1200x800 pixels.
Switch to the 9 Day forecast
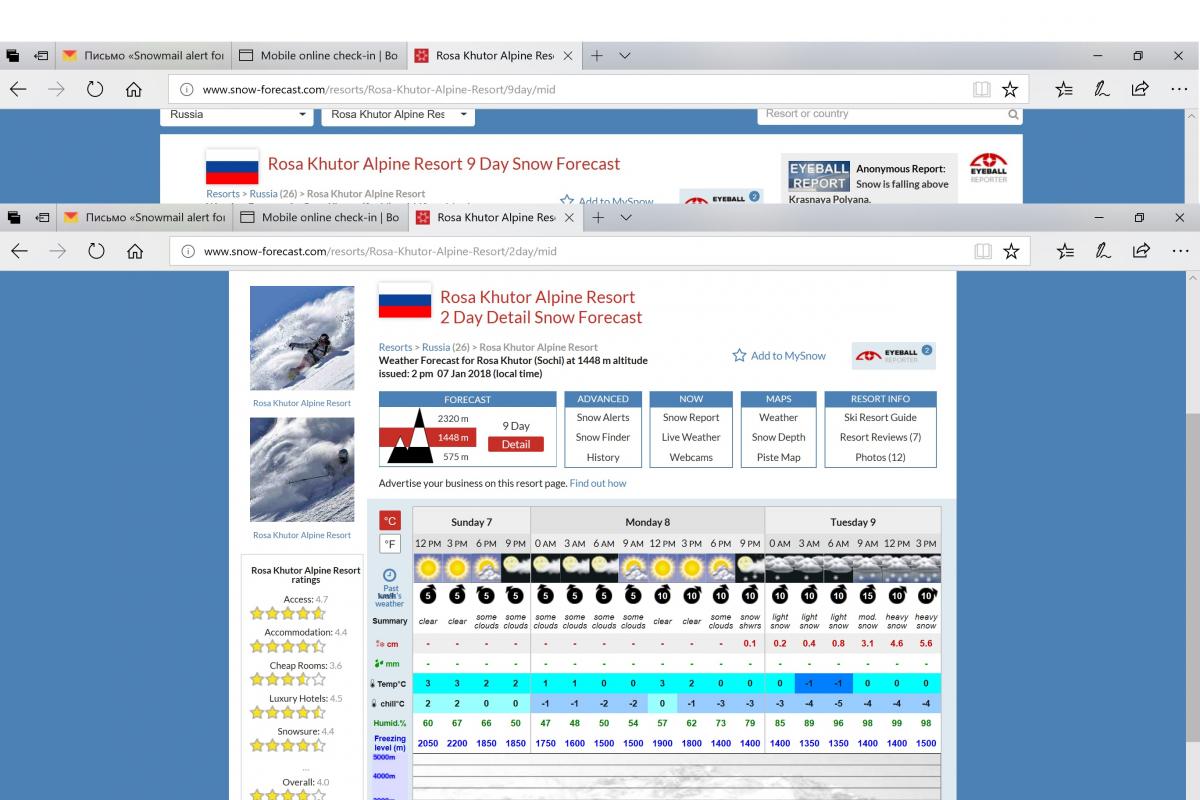516,426
